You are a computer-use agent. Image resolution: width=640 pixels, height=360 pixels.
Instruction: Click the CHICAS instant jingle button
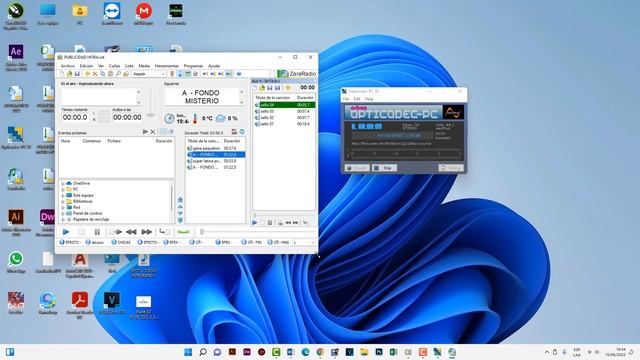[x=121, y=242]
